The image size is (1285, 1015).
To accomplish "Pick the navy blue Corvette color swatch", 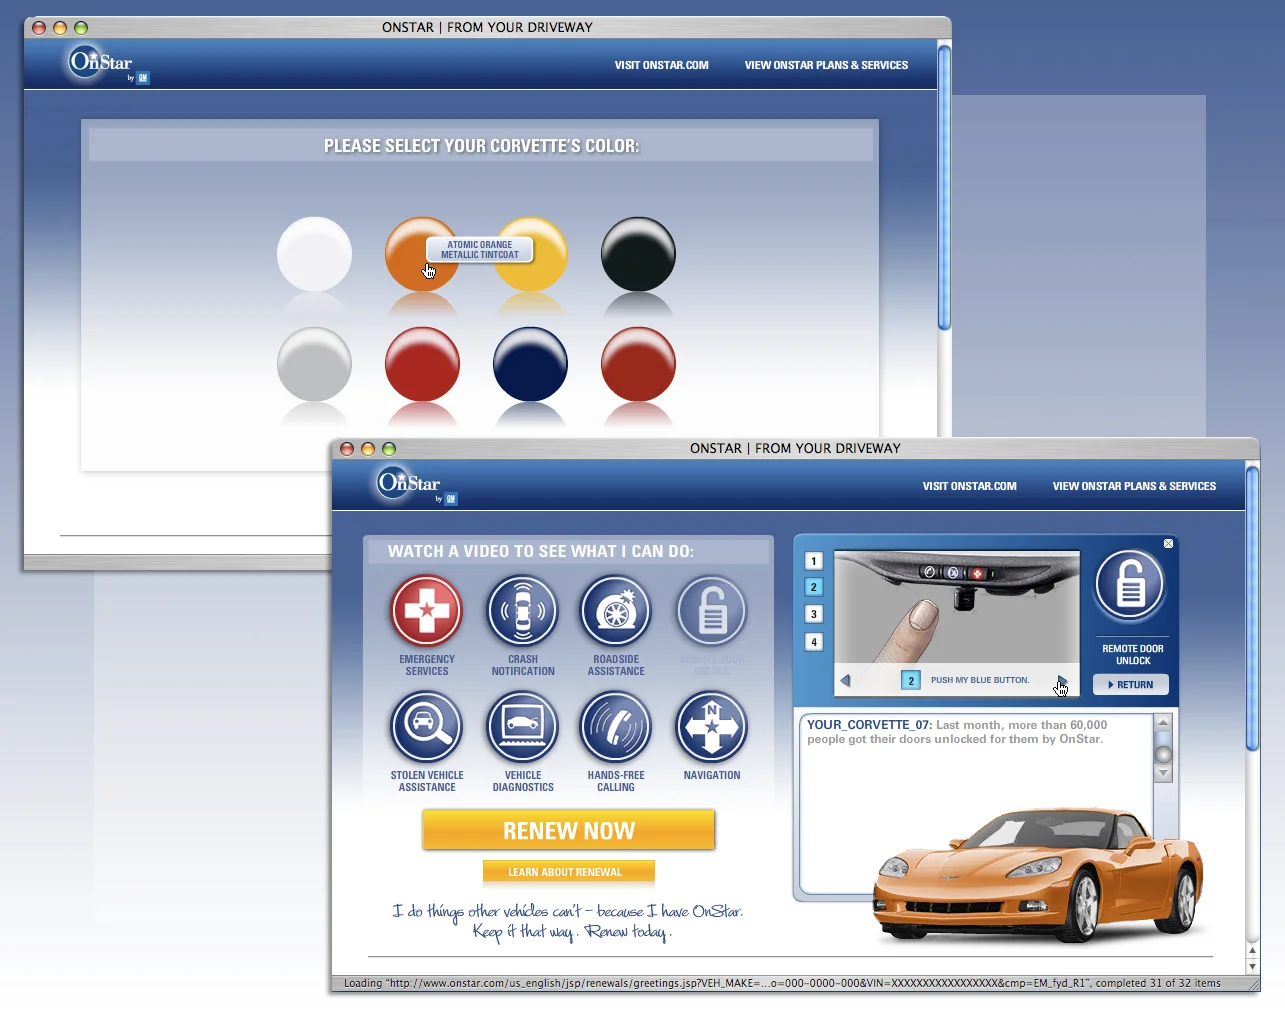I will tap(530, 364).
